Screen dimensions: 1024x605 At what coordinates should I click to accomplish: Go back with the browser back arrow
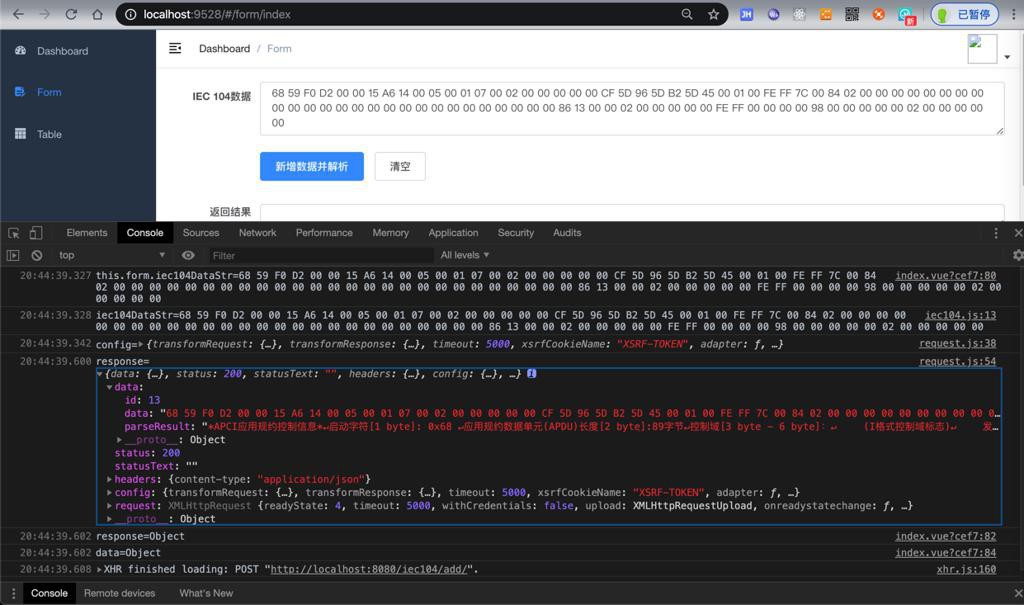pyautogui.click(x=18, y=14)
